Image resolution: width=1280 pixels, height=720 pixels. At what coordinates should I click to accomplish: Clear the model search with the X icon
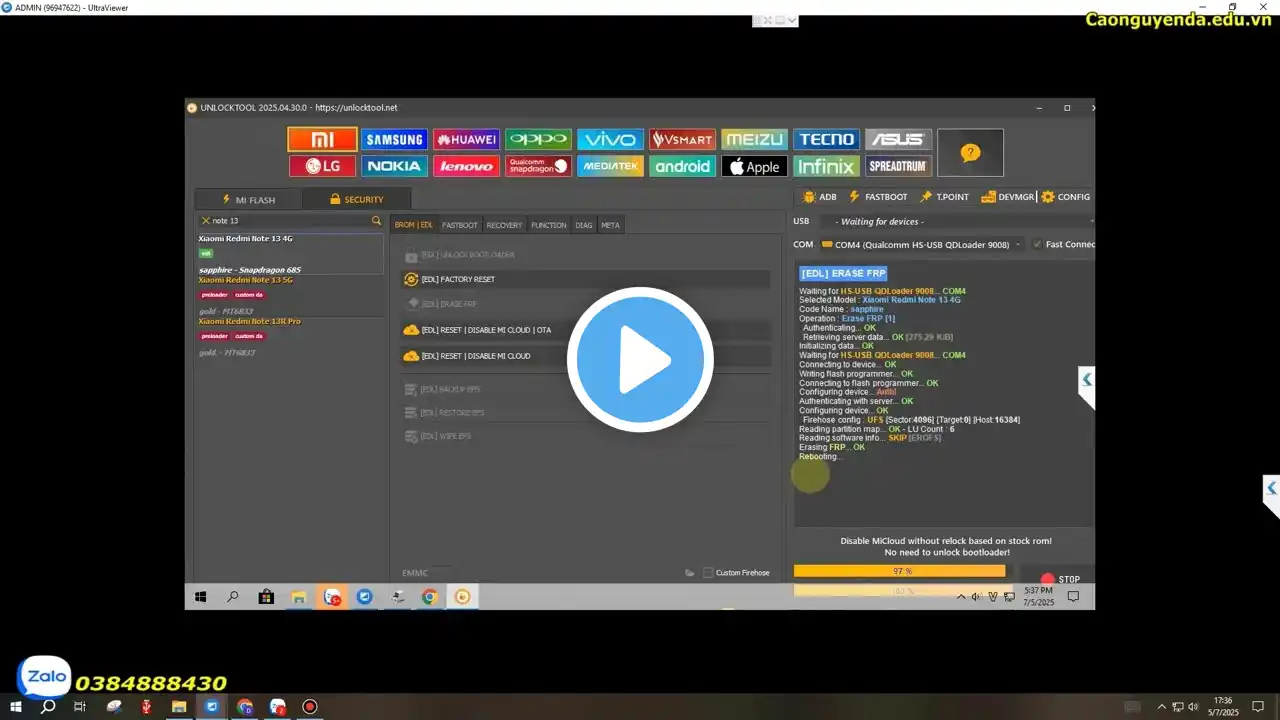click(x=206, y=221)
